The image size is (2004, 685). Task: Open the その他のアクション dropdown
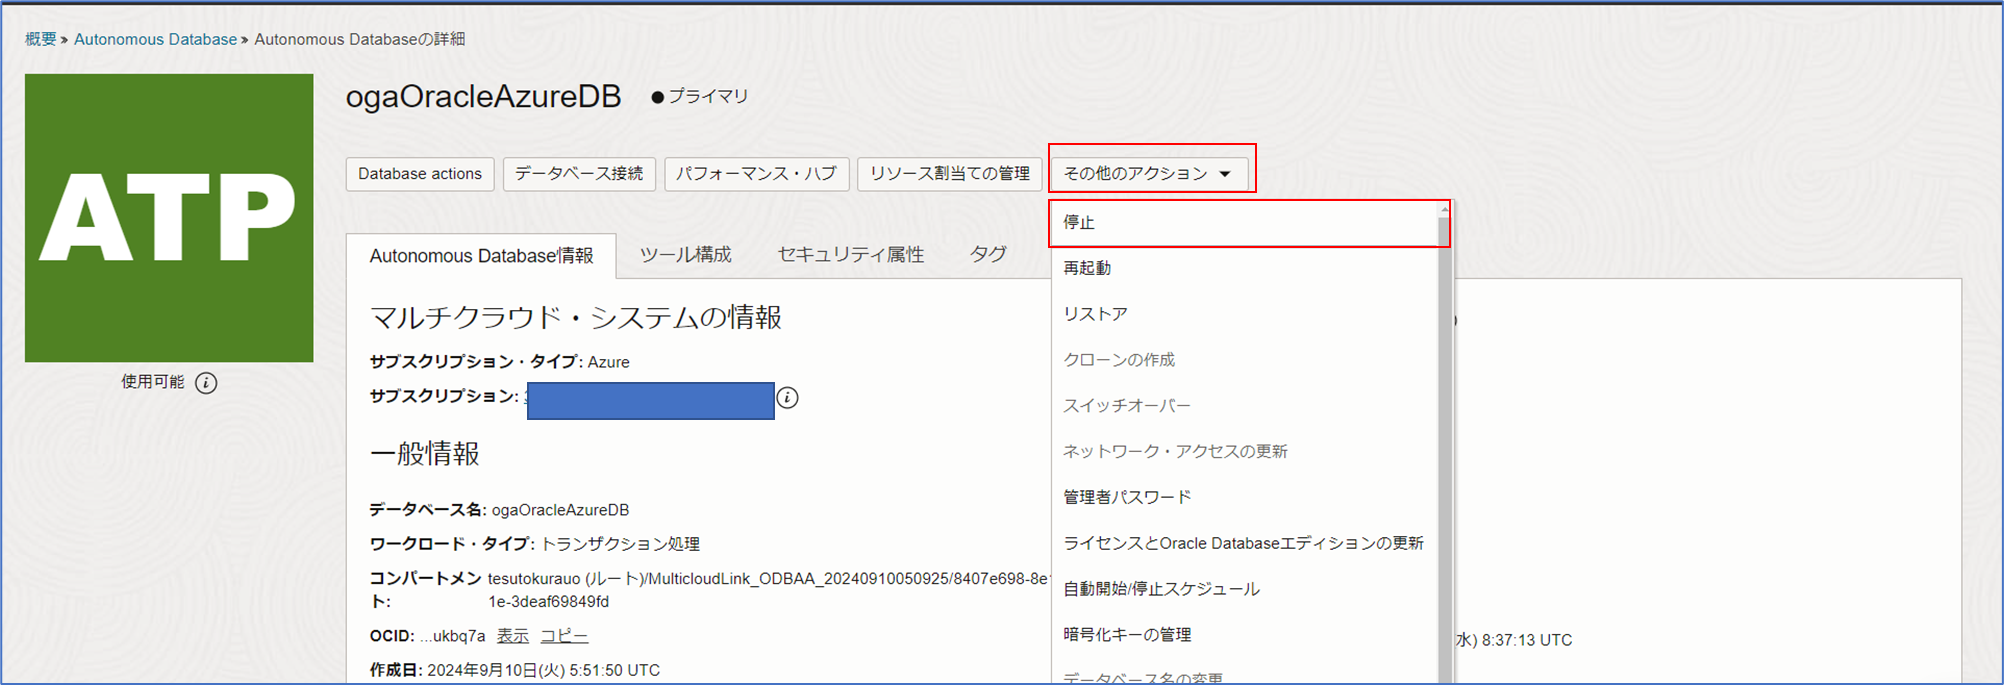pos(1149,174)
